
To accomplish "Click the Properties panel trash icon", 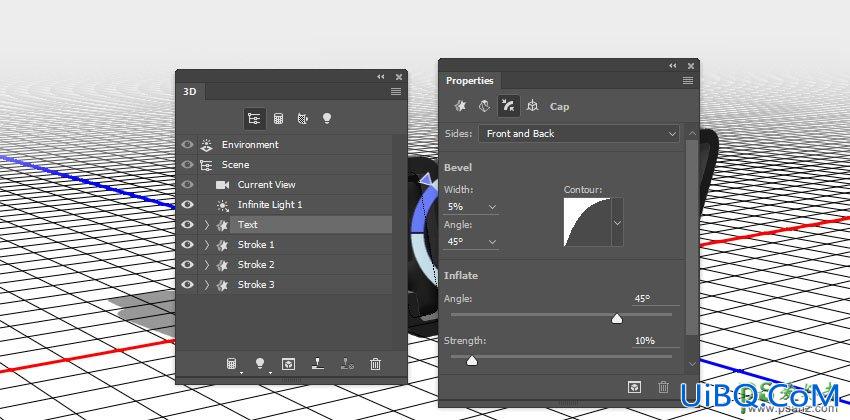I will pyautogui.click(x=664, y=387).
